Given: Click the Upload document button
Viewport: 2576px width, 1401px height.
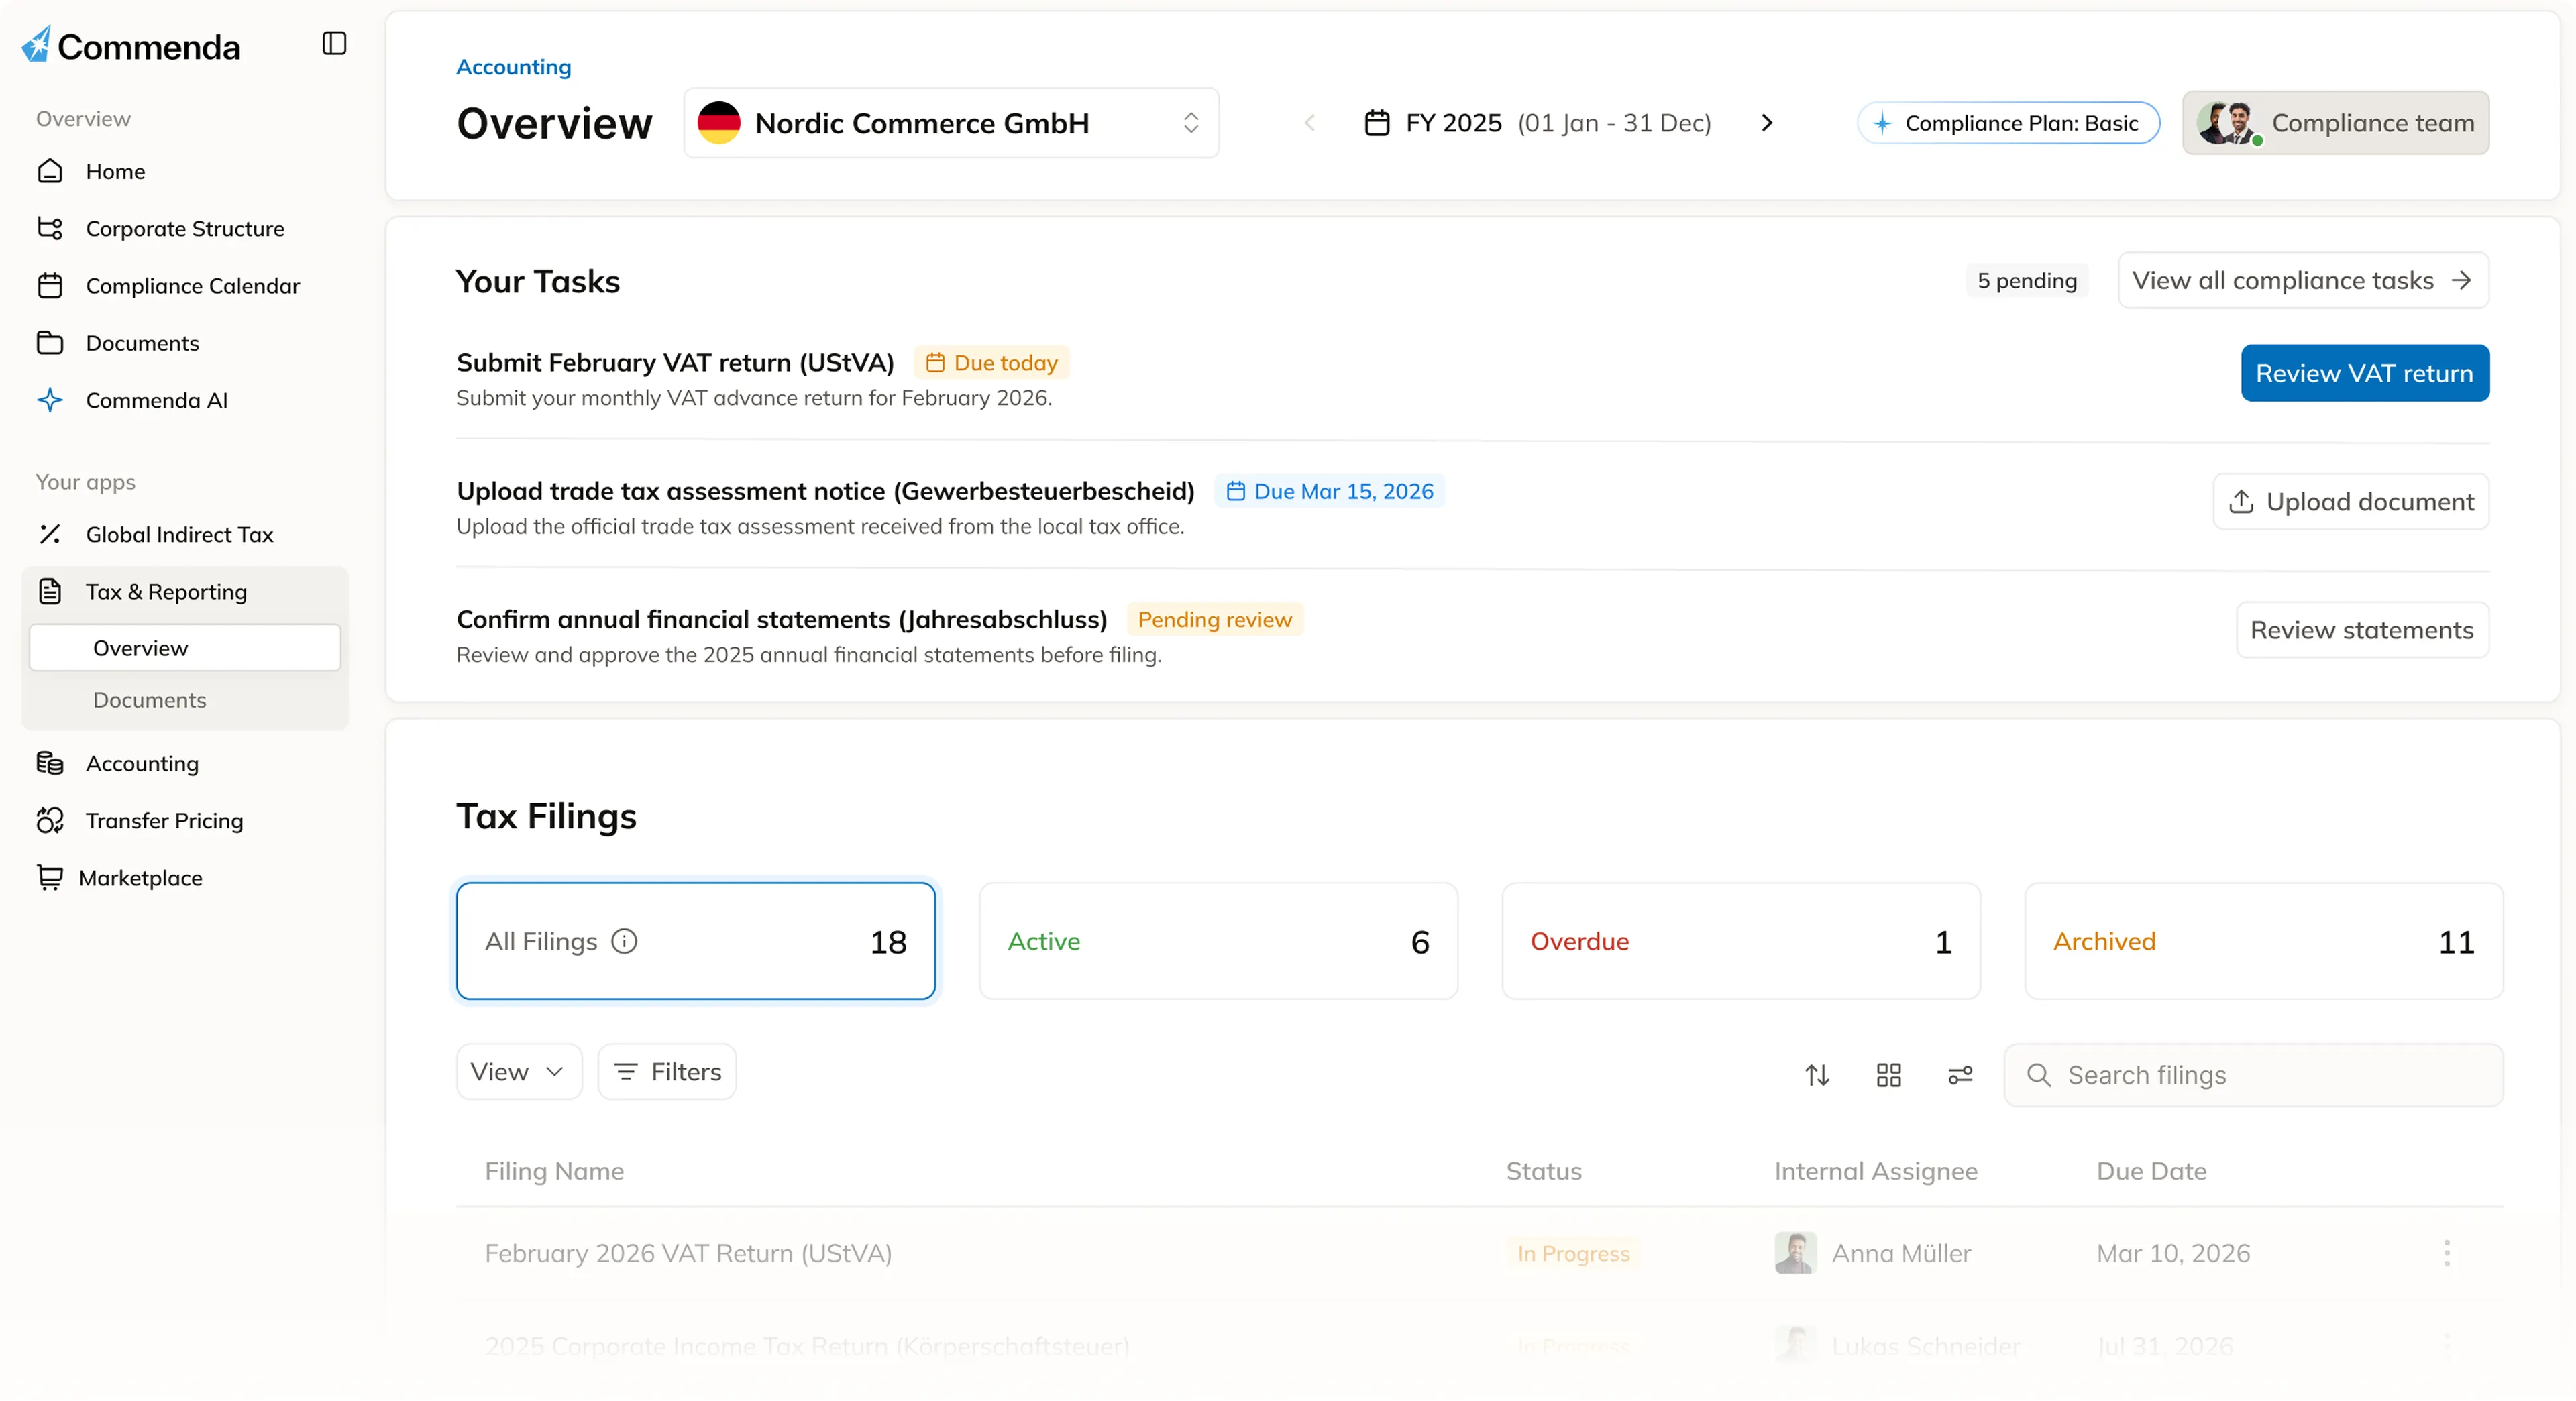Looking at the screenshot, I should coord(2350,501).
